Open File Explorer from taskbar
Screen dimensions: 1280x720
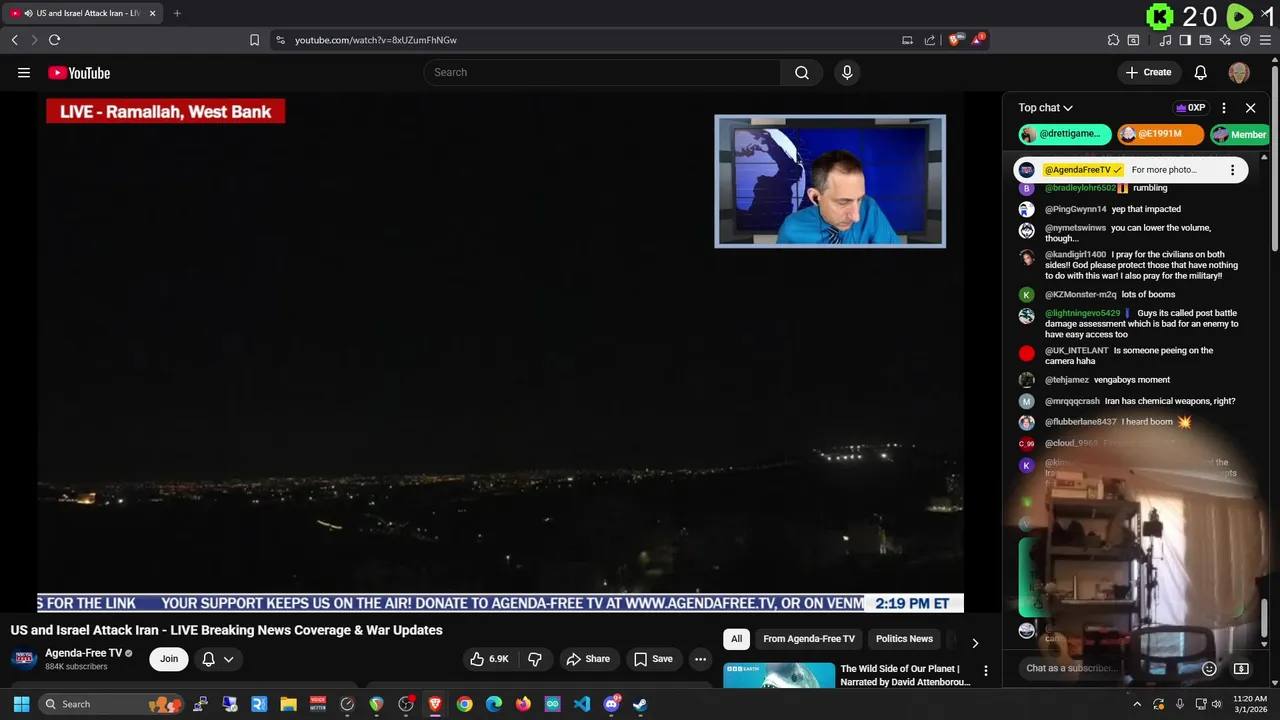tap(288, 704)
